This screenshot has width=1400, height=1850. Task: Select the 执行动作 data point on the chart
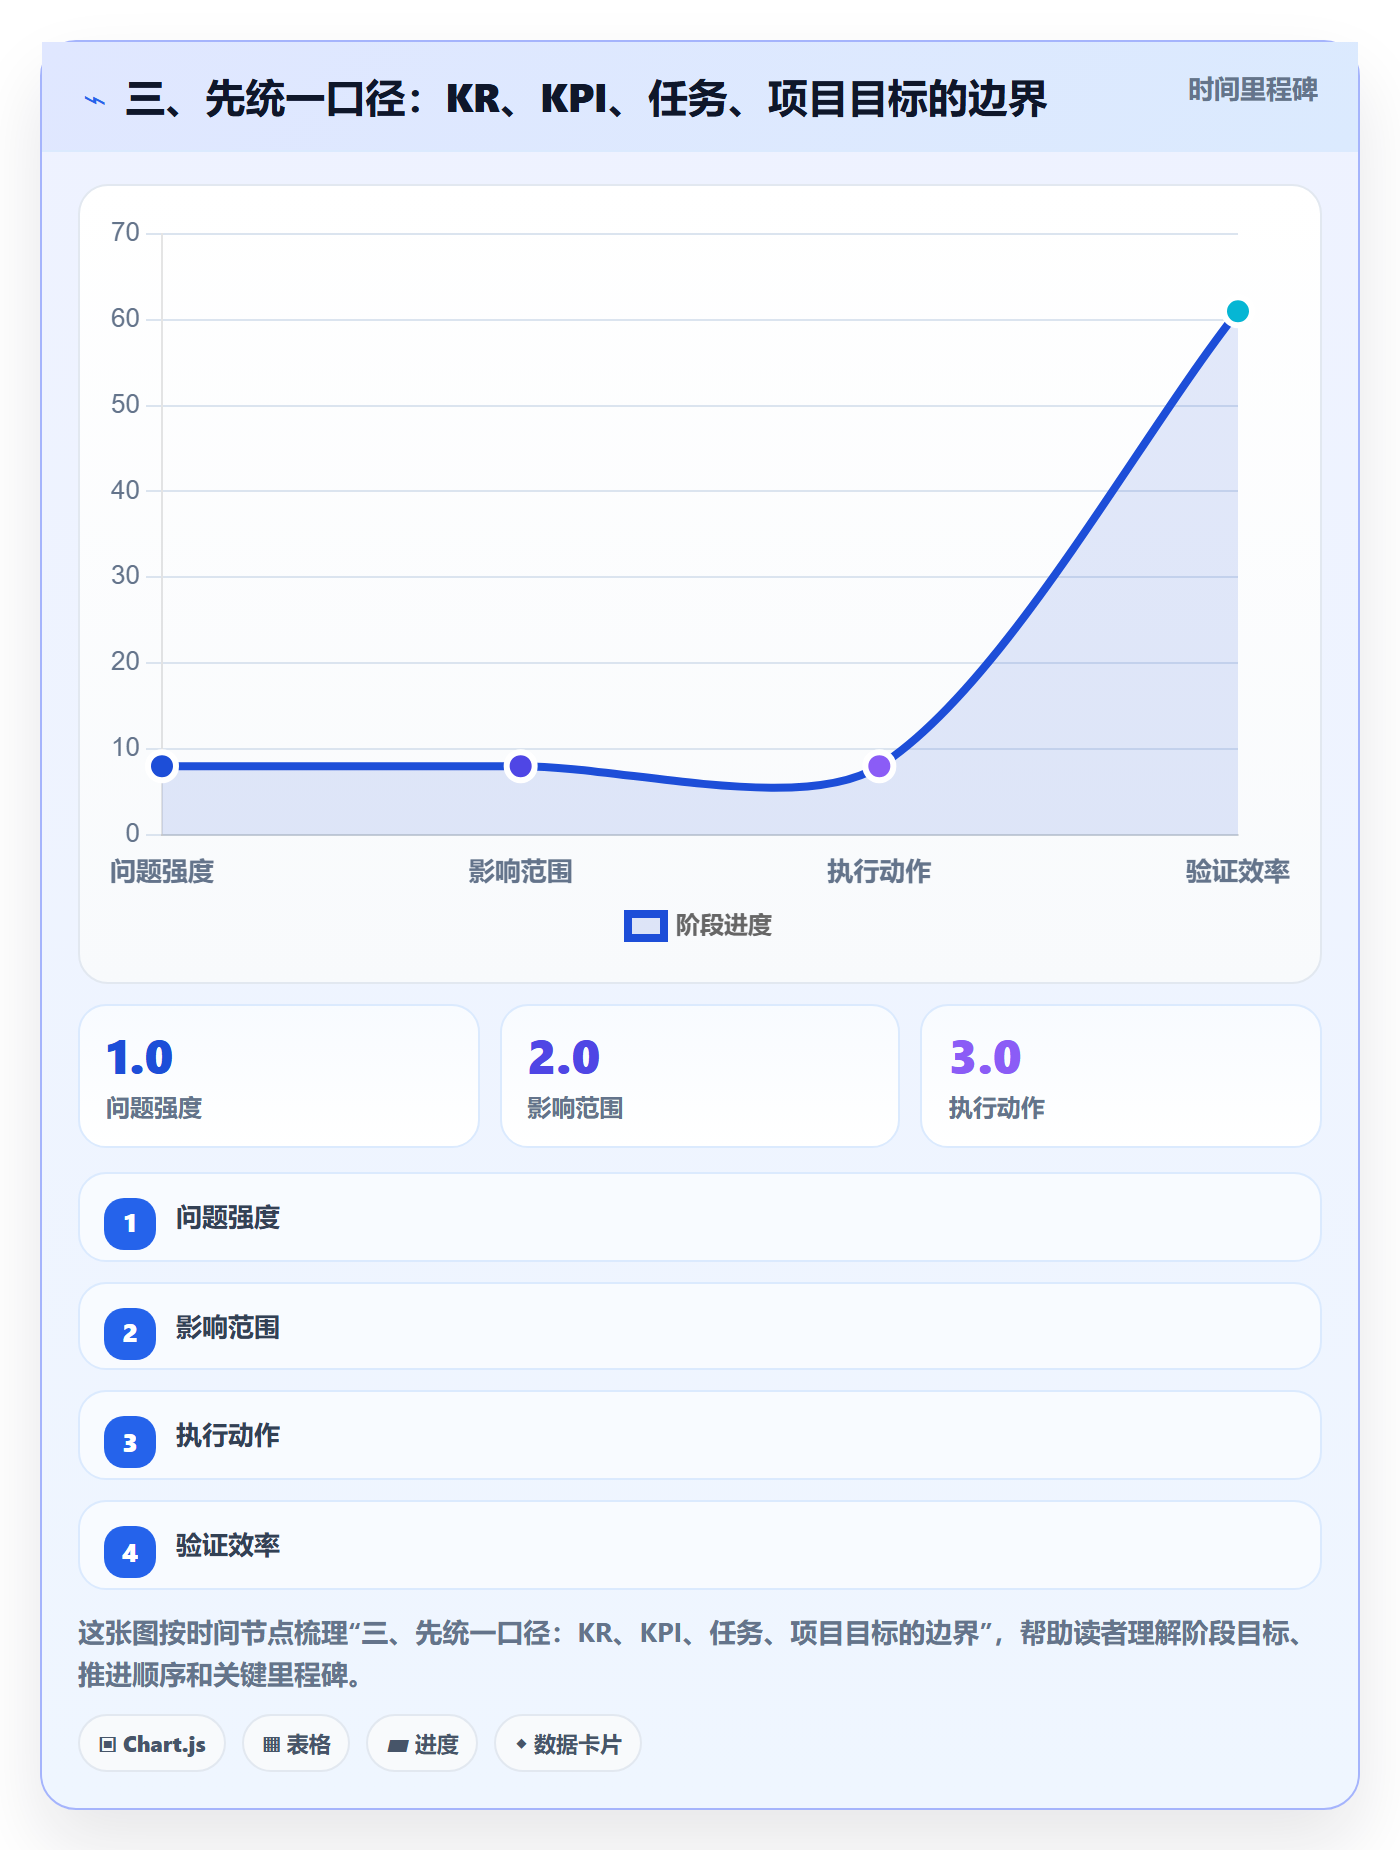pos(879,766)
